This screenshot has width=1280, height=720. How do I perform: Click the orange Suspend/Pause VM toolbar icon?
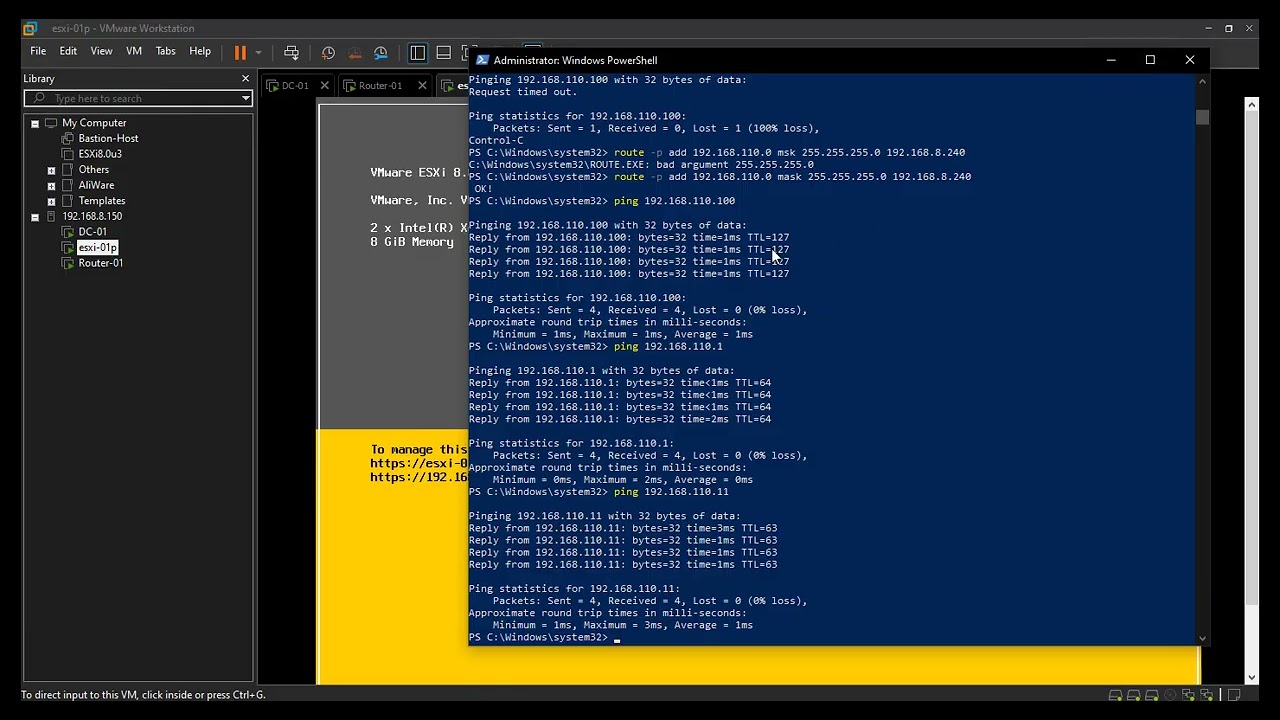pyautogui.click(x=240, y=52)
